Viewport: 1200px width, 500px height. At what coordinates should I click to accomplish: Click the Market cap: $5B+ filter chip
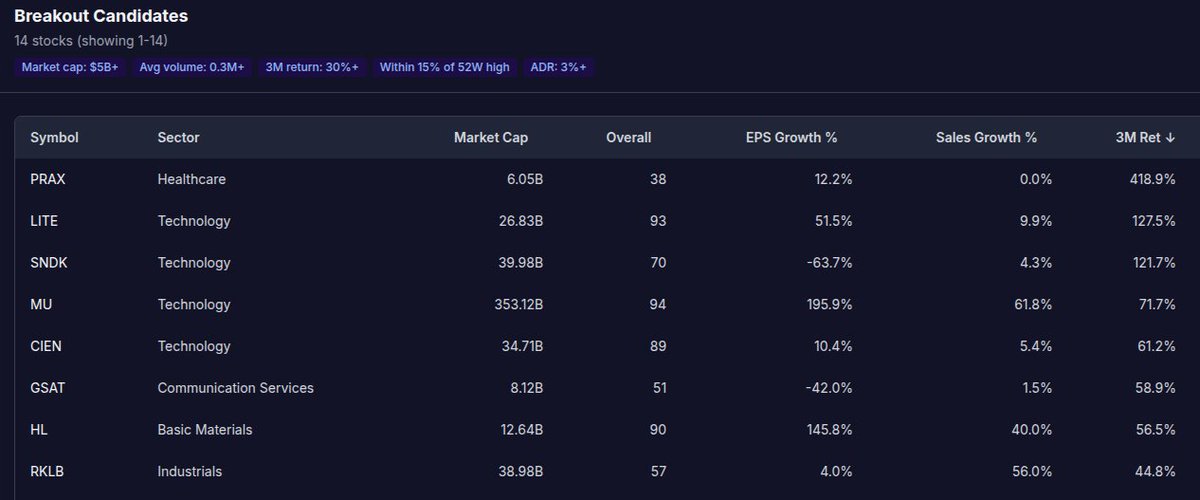70,67
